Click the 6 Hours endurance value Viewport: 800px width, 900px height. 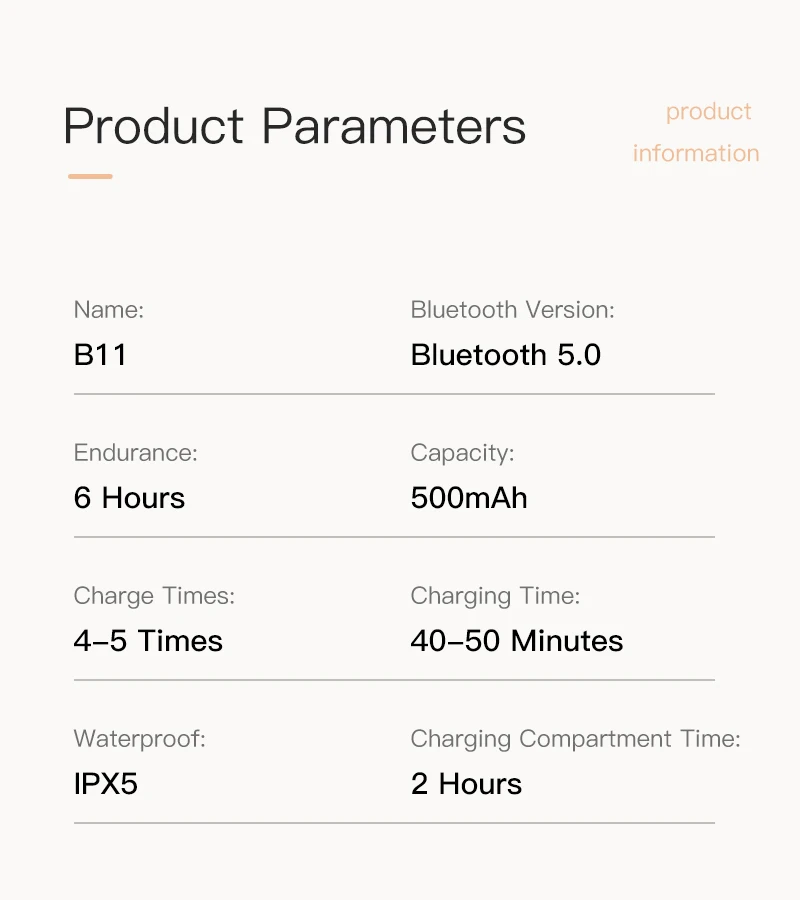tap(129, 497)
